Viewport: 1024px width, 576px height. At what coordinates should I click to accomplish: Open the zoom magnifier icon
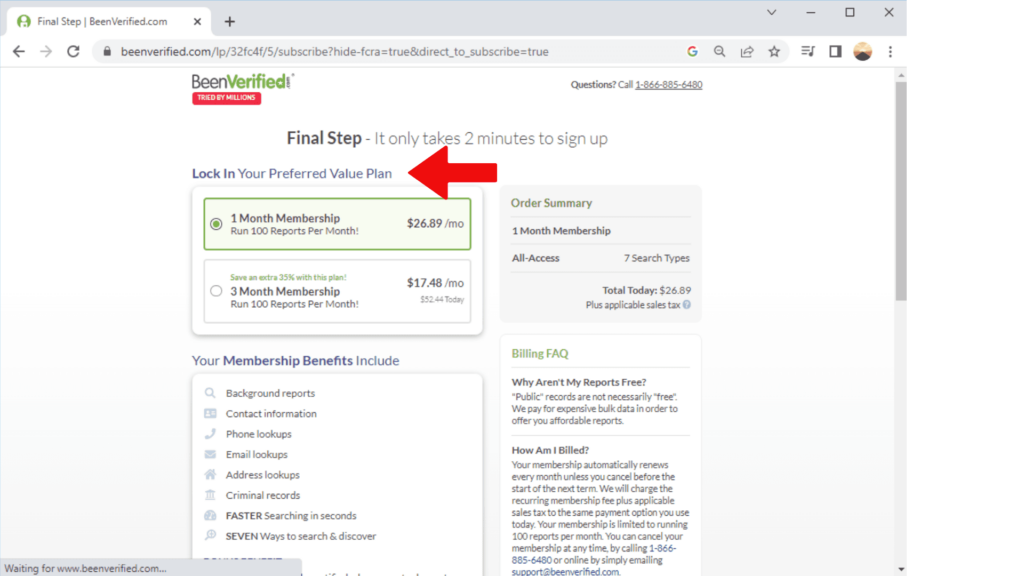tap(720, 52)
